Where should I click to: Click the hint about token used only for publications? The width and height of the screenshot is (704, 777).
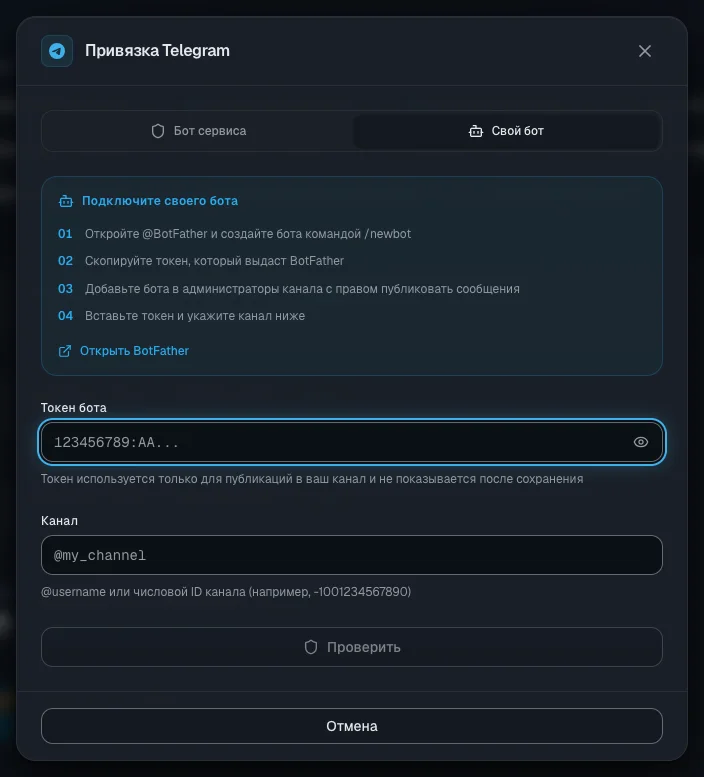pos(312,479)
